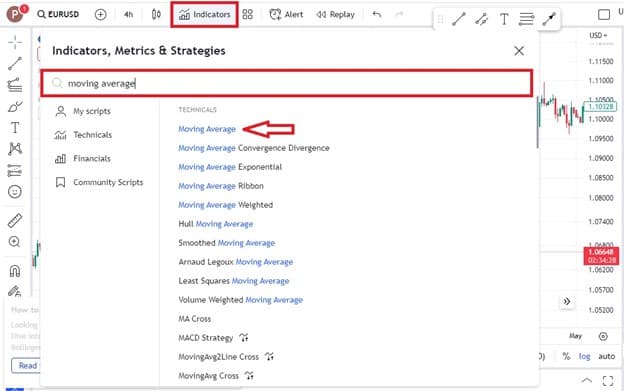624x391 pixels.
Task: Start bar Replay mode
Action: pyautogui.click(x=335, y=15)
